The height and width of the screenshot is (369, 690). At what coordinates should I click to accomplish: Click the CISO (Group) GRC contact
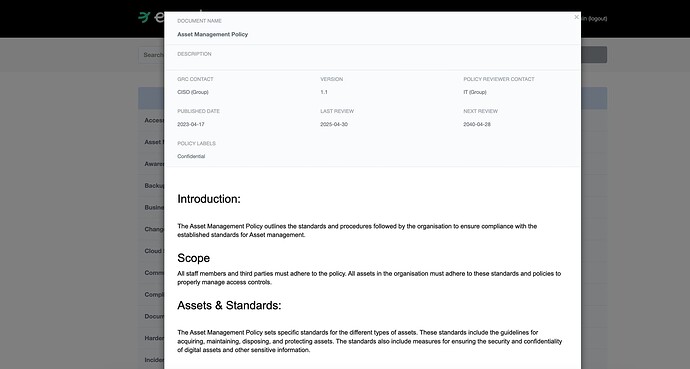click(x=193, y=92)
